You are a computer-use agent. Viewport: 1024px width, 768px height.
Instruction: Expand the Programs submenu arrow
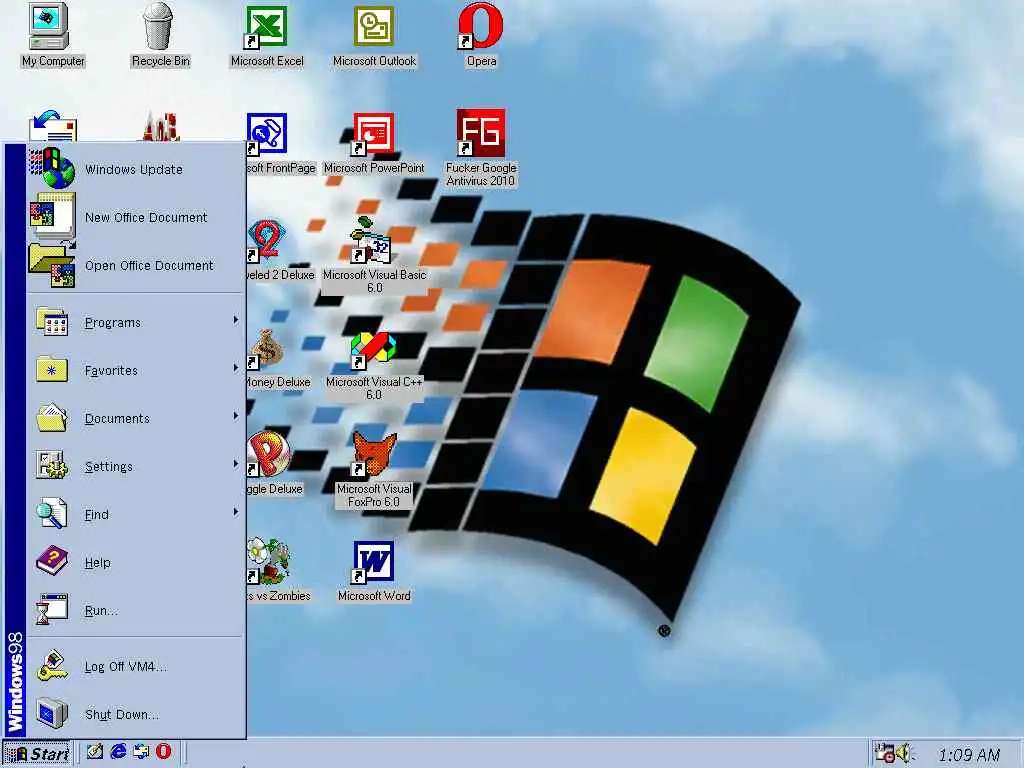pos(236,320)
